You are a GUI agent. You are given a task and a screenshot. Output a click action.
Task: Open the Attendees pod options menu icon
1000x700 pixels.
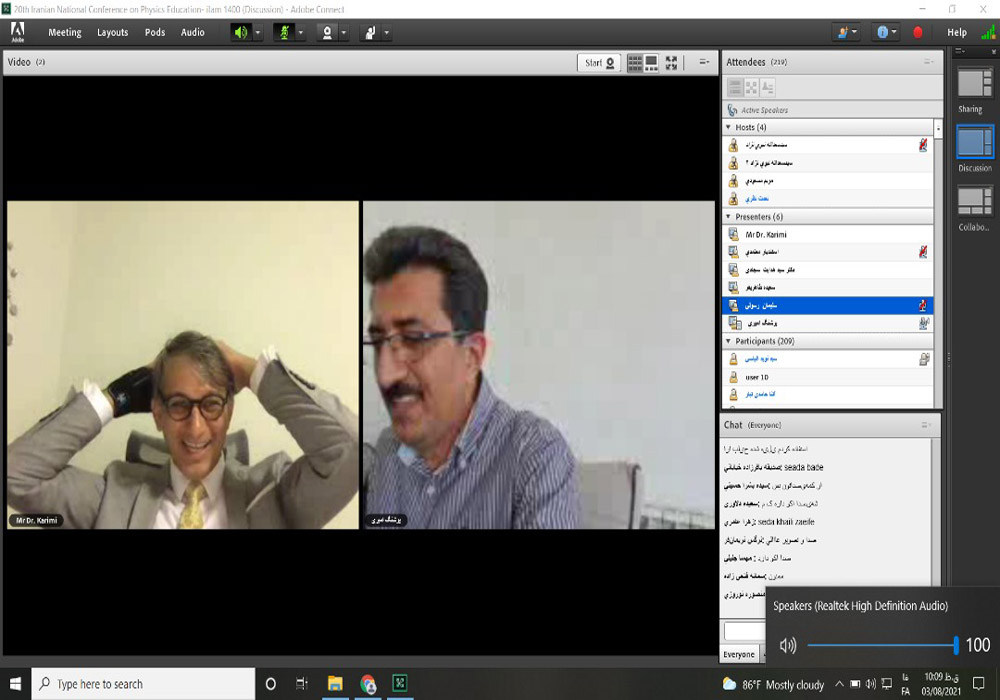coord(929,62)
